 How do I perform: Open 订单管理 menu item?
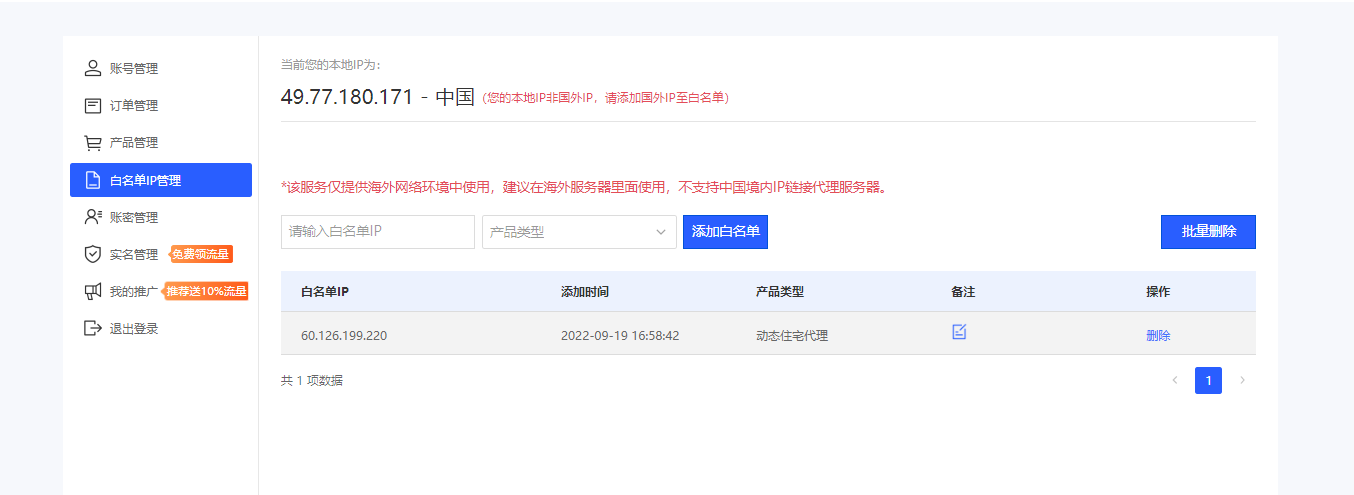tap(133, 105)
